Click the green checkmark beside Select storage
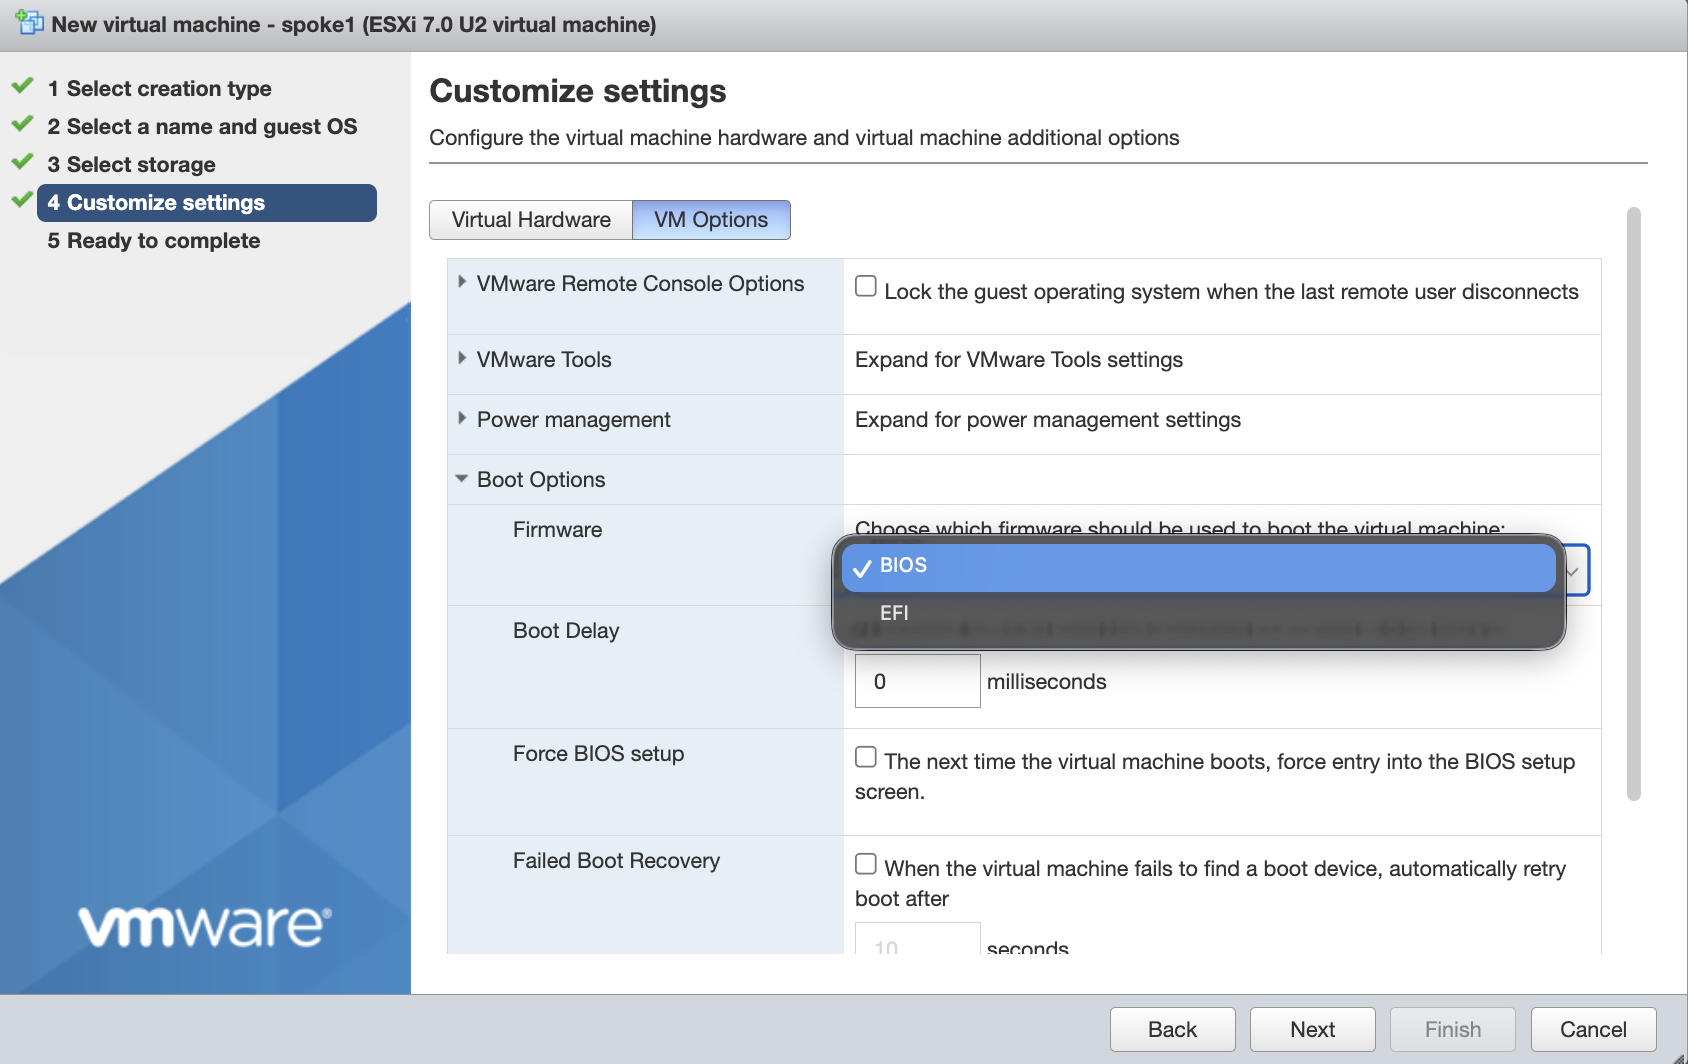1688x1064 pixels. pyautogui.click(x=22, y=162)
